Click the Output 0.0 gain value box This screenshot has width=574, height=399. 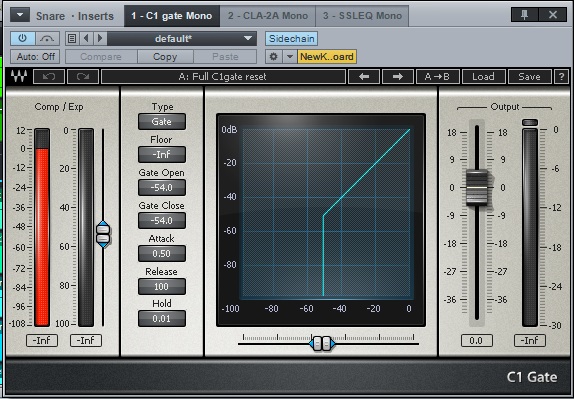[477, 340]
